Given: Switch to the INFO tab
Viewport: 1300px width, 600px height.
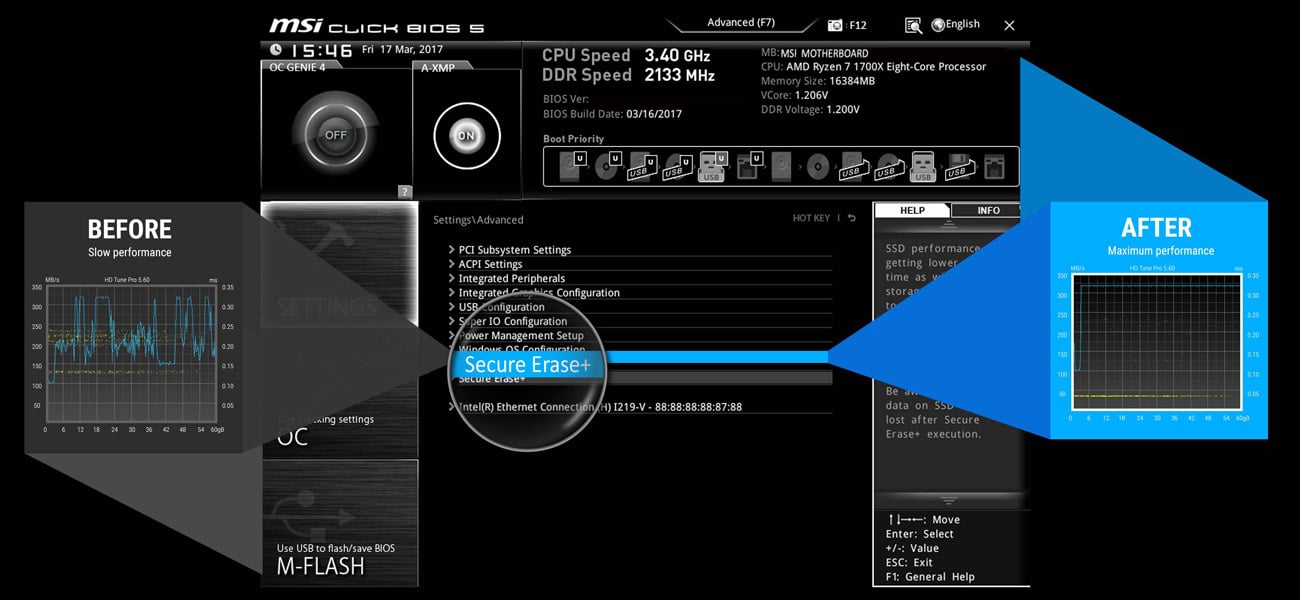Looking at the screenshot, I should 988,210.
